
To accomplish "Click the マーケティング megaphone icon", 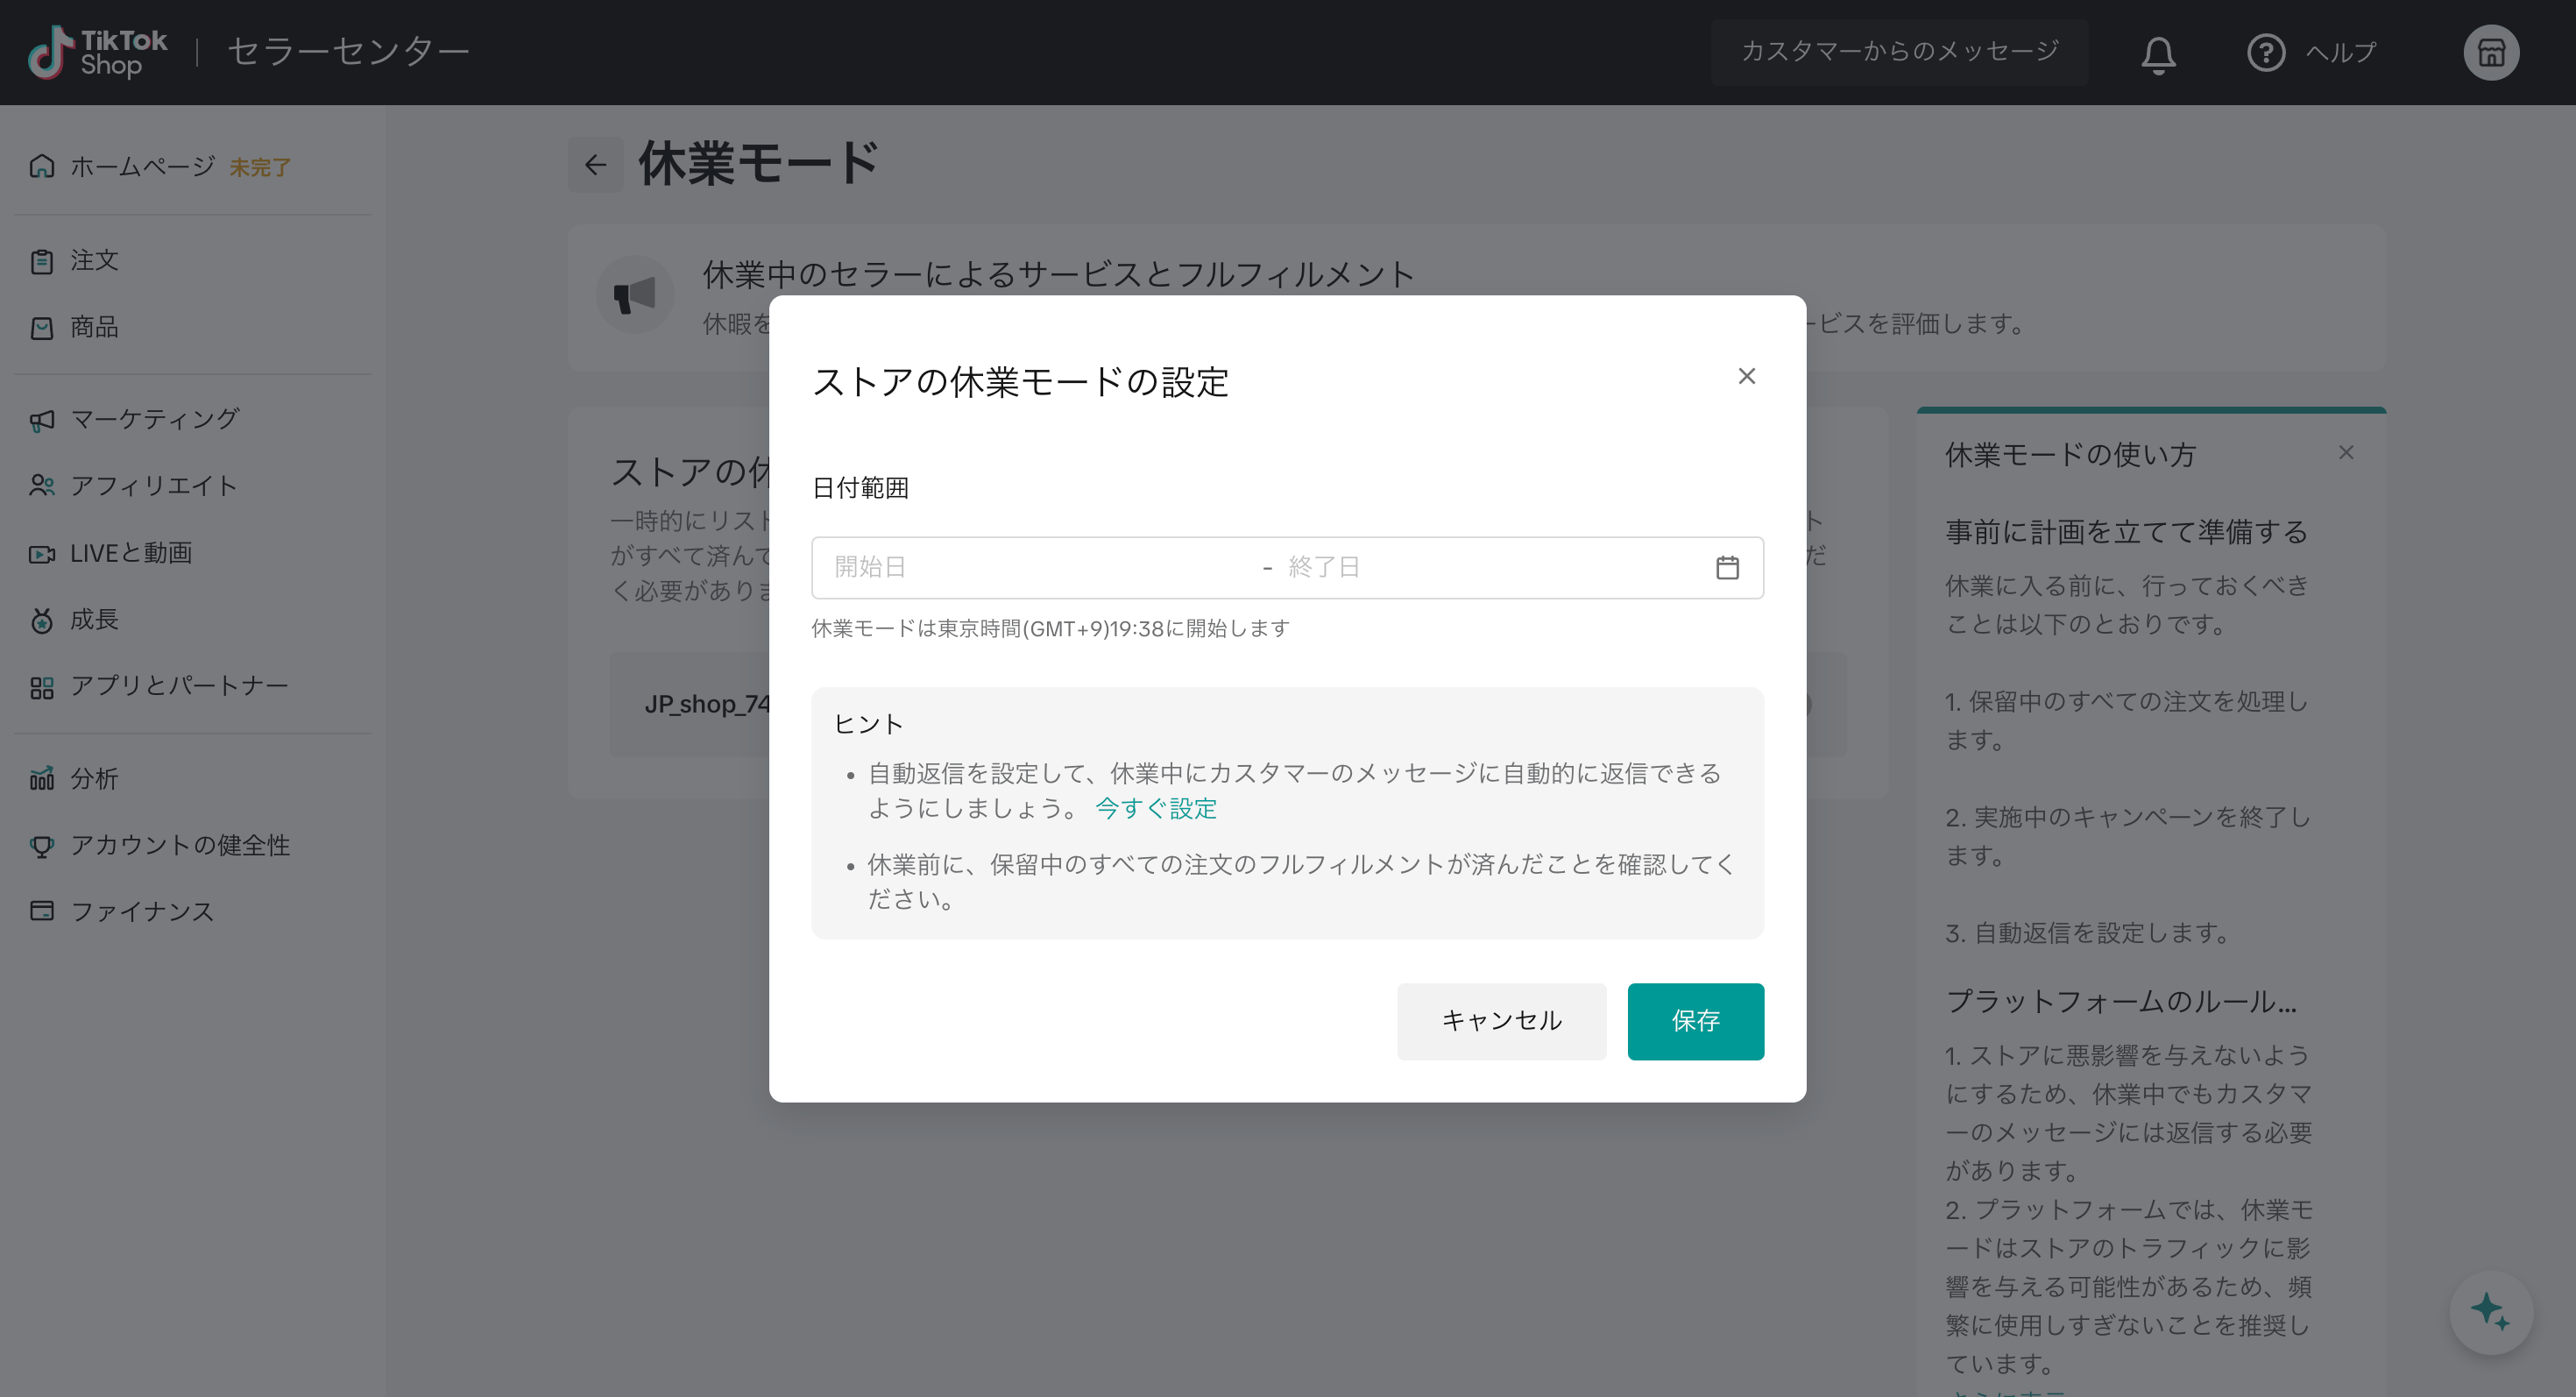I will pos(42,420).
